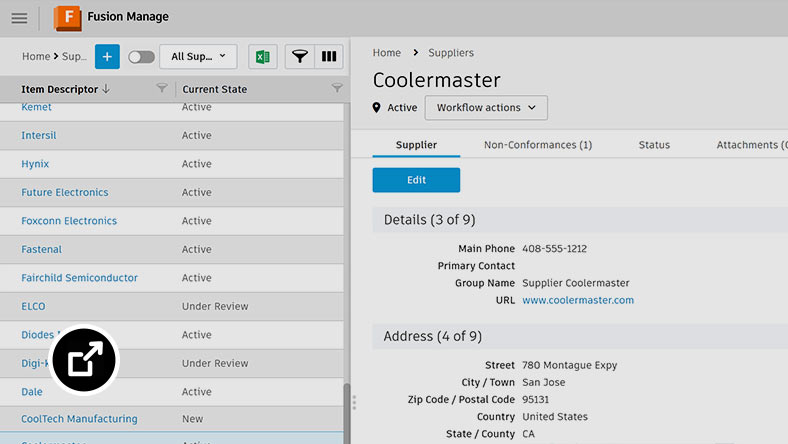
Task: Click the Fusion Manage logo icon
Action: [x=68, y=18]
